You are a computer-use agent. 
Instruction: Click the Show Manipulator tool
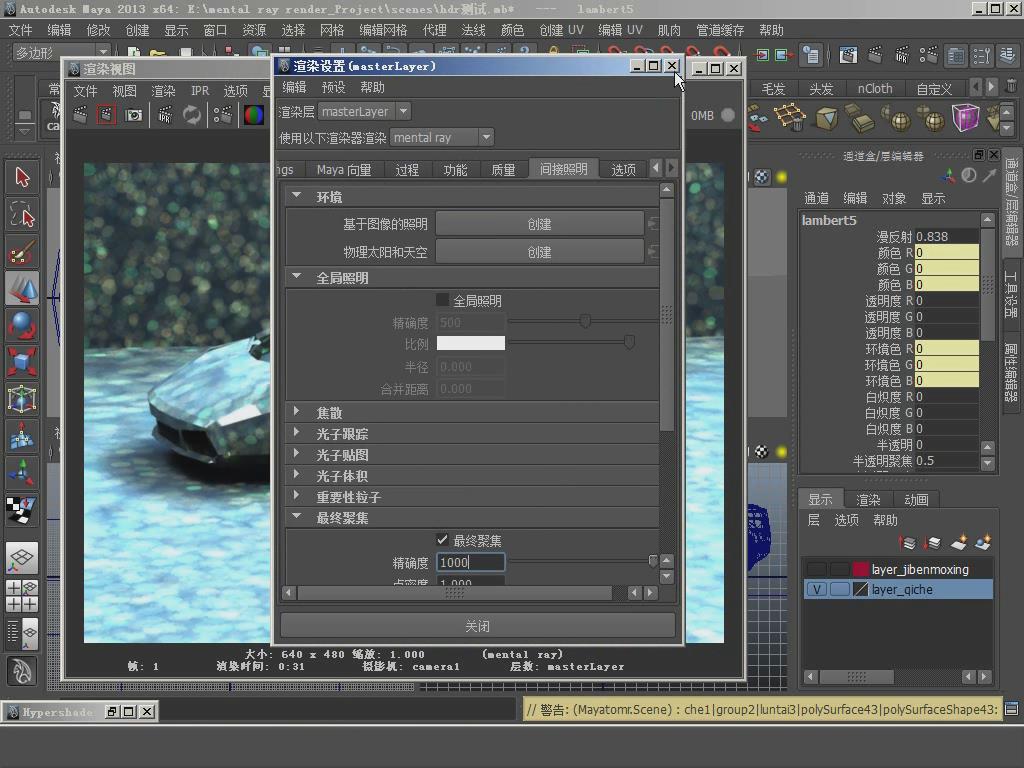(x=22, y=473)
